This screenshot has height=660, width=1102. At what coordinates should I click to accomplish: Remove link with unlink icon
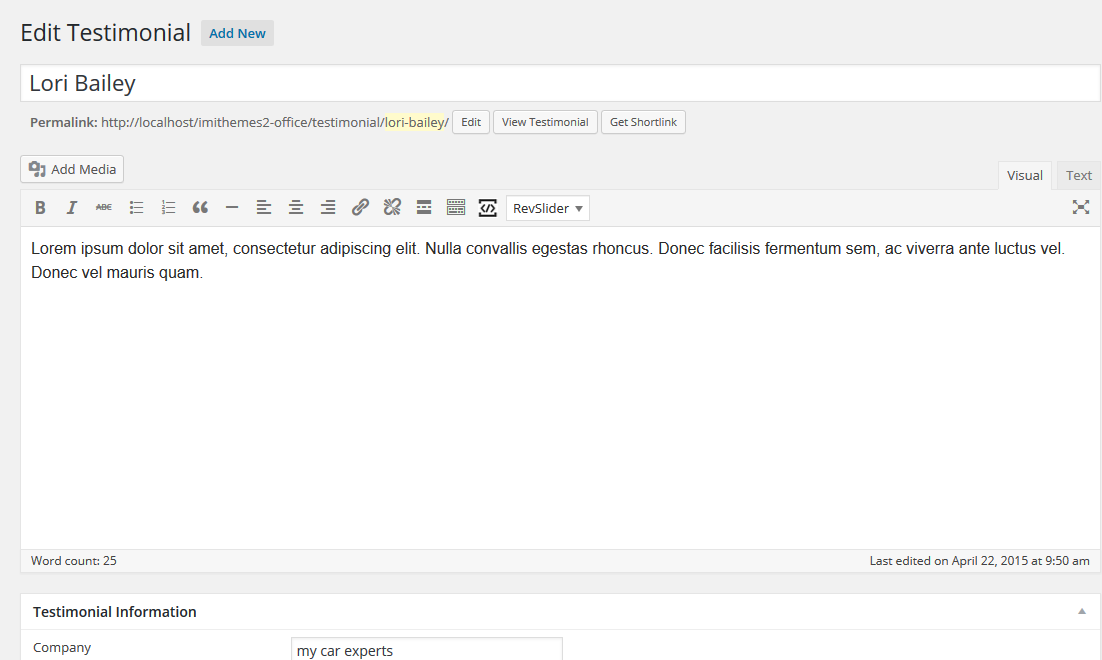[x=392, y=207]
